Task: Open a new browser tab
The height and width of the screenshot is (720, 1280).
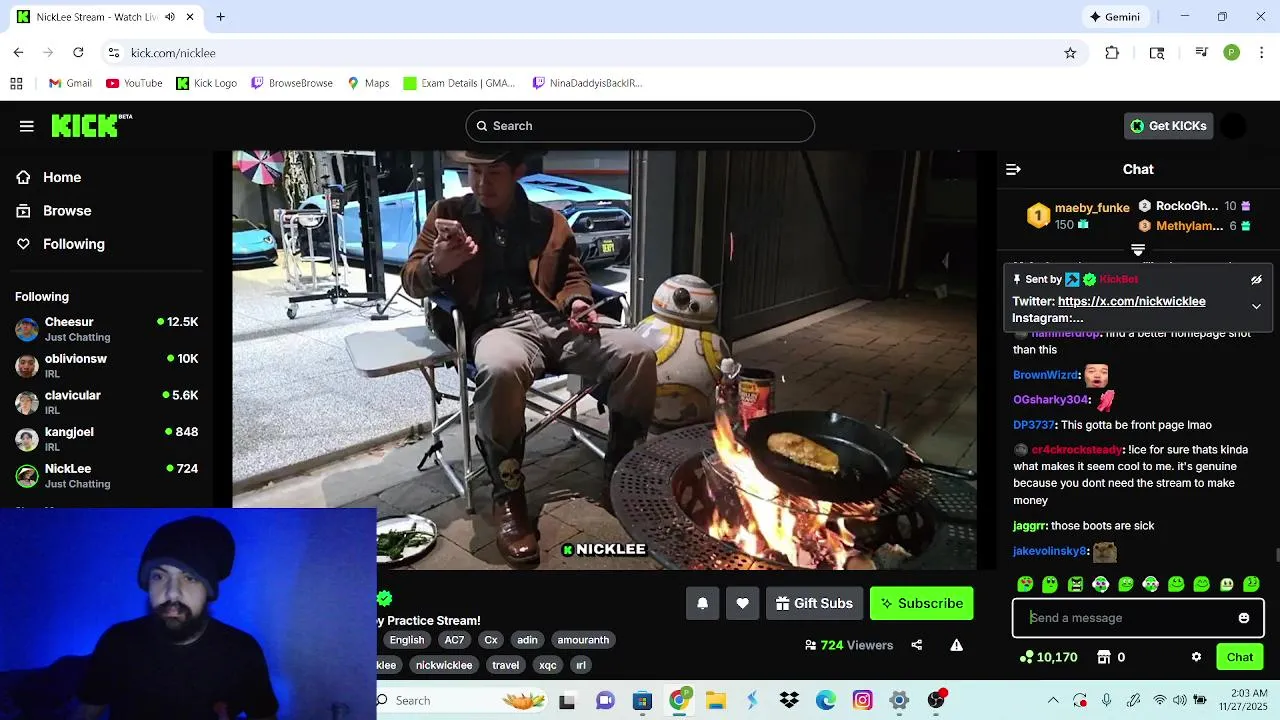Action: (x=220, y=17)
